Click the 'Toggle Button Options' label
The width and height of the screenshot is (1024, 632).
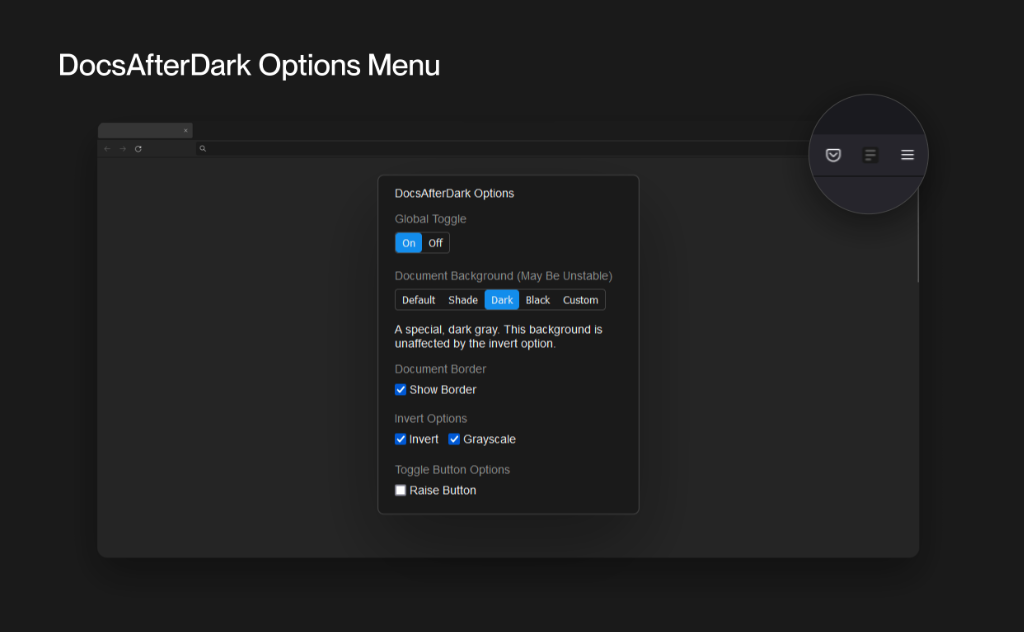click(x=452, y=469)
